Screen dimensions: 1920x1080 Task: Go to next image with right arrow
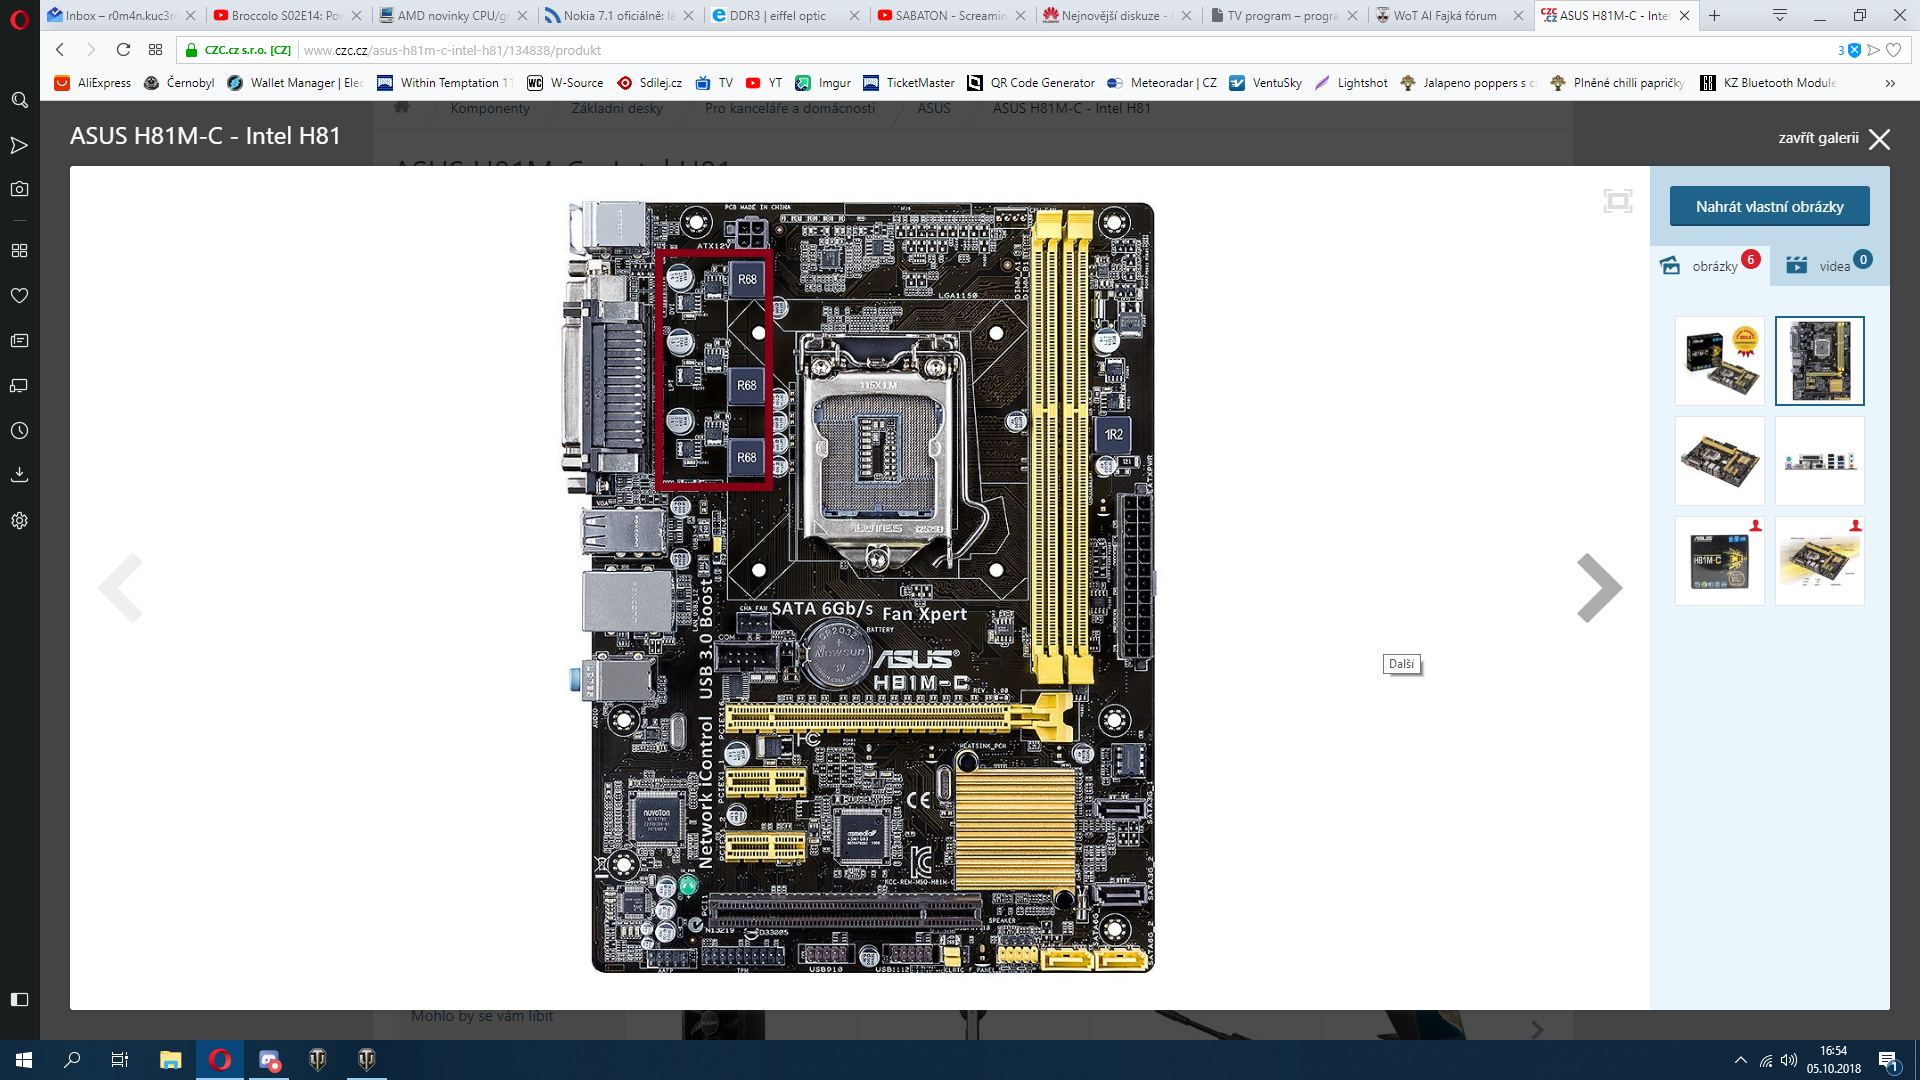click(1598, 588)
